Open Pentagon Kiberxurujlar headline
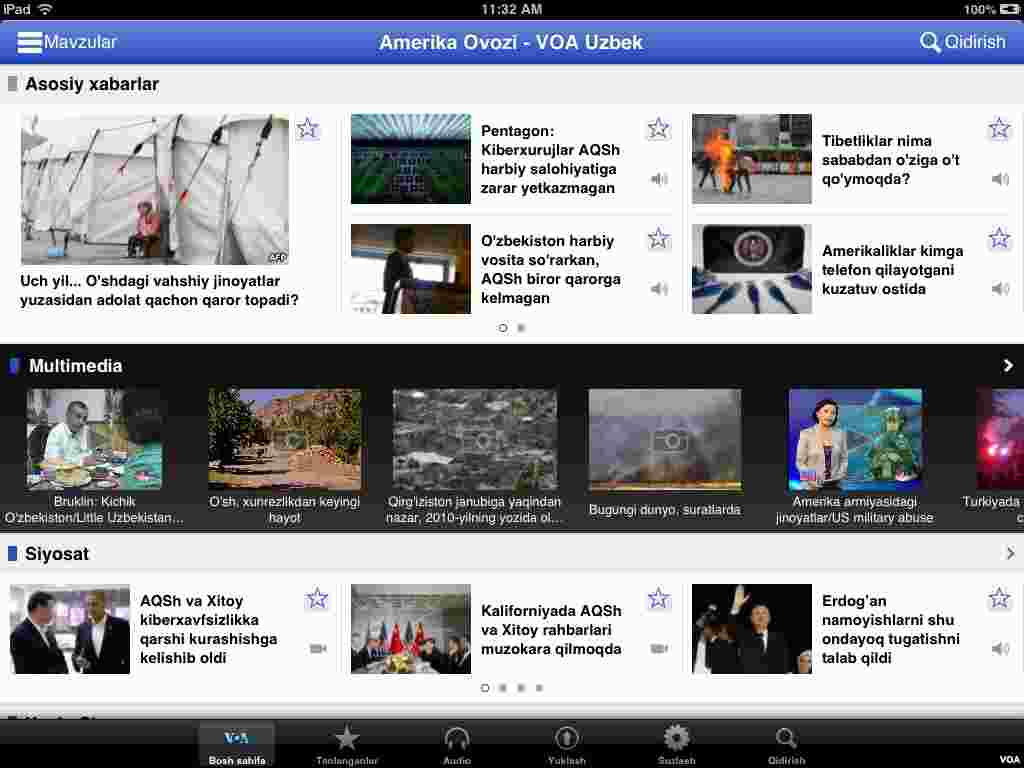 550,159
